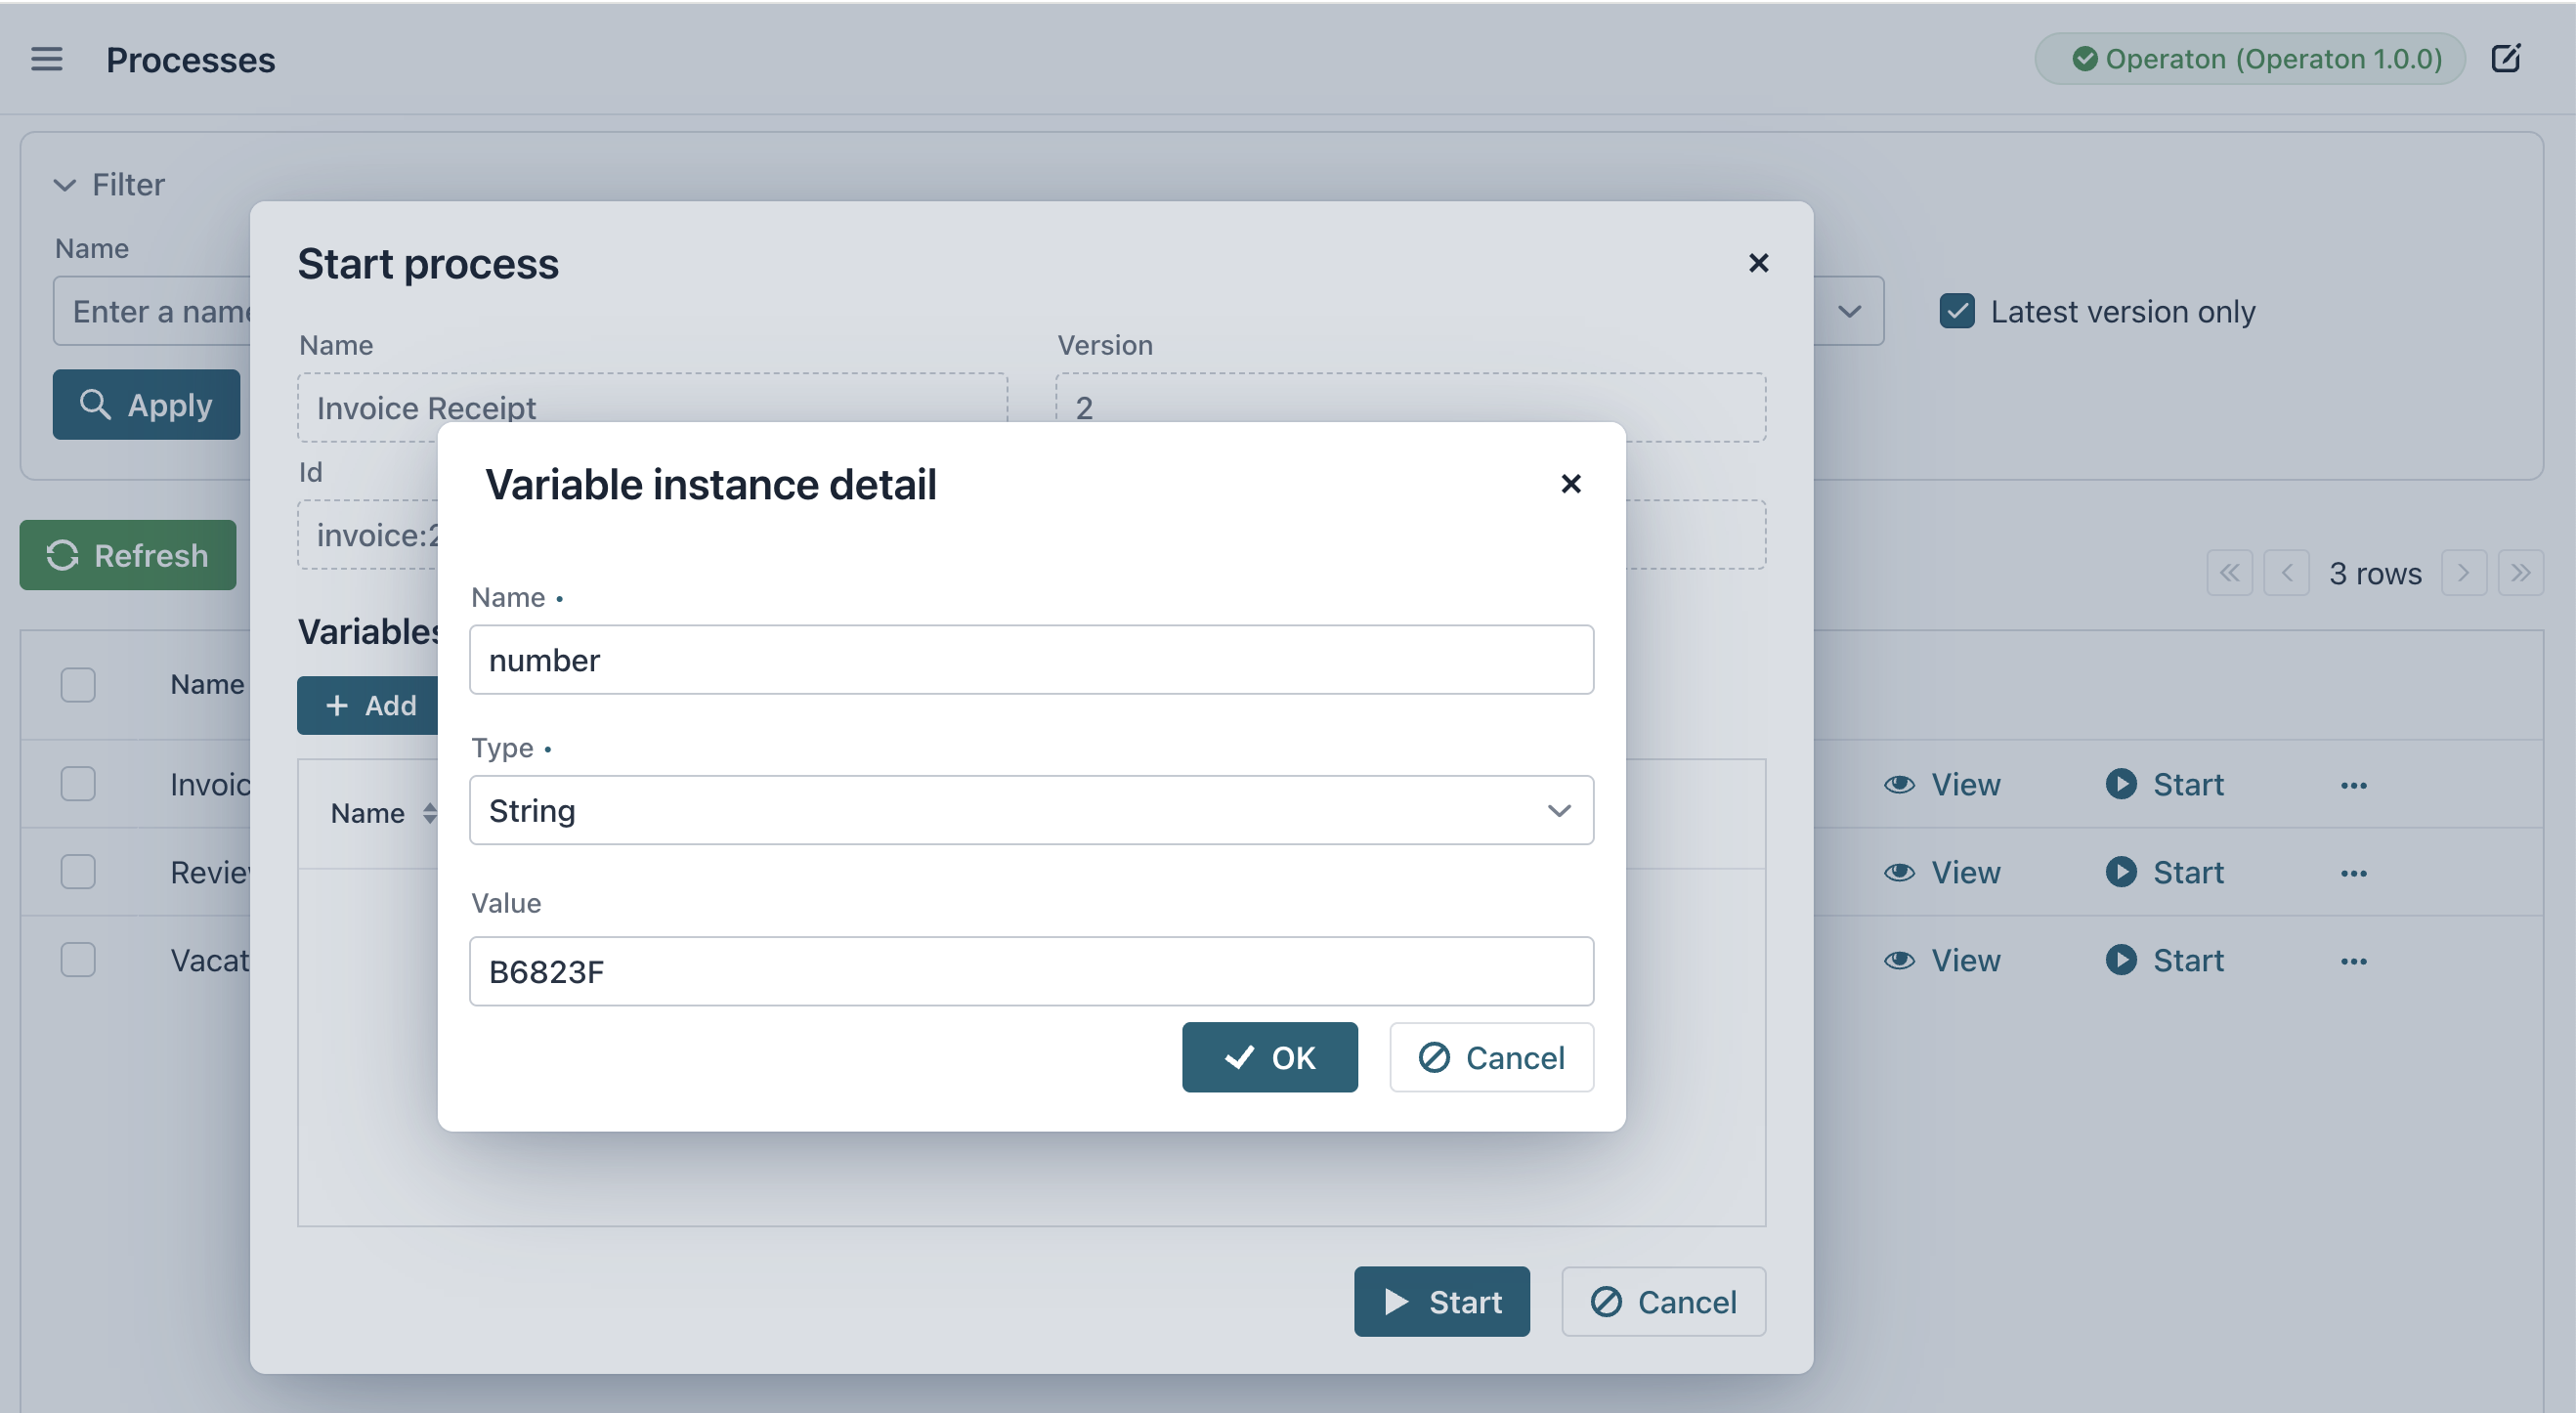Click the Start play icon in third row
The image size is (2576, 1413).
tap(2120, 960)
